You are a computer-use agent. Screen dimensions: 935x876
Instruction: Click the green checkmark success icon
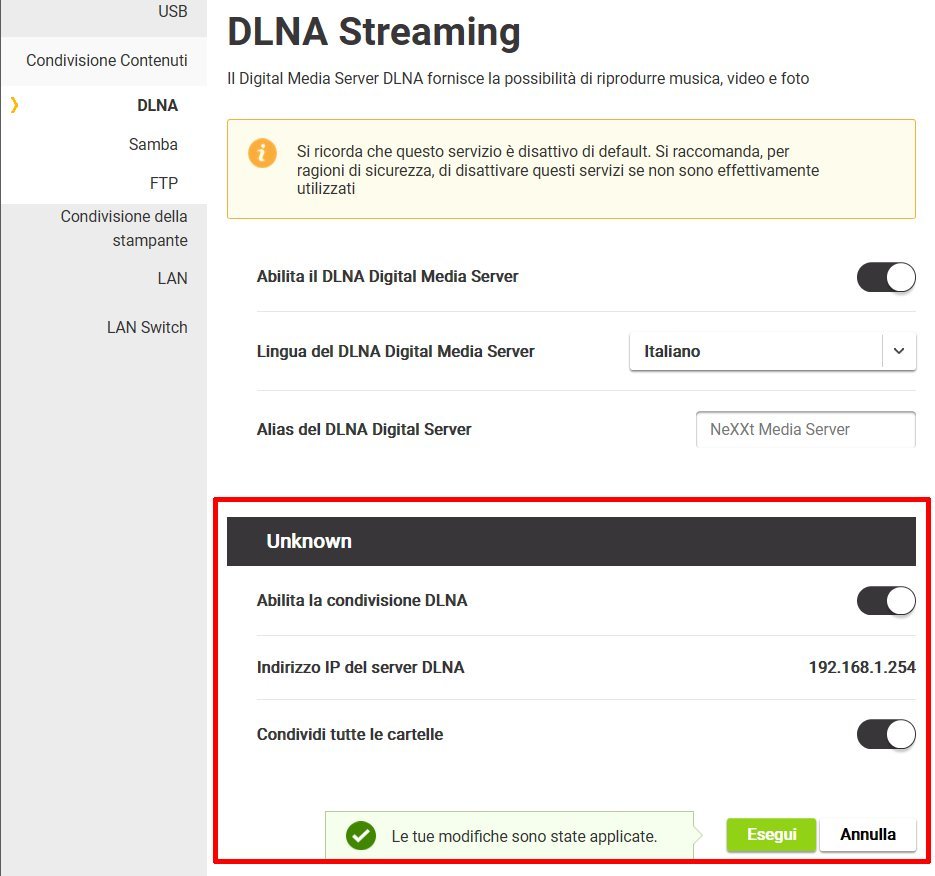361,835
